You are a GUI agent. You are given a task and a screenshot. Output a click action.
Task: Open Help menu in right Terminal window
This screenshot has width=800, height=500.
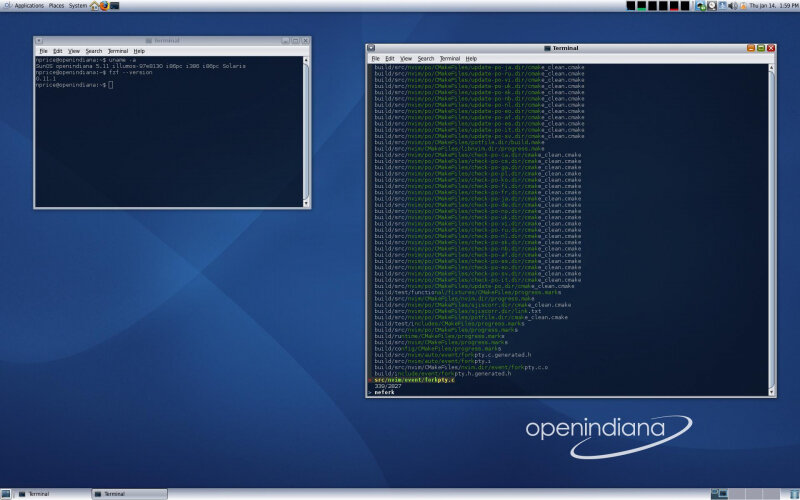coord(471,59)
